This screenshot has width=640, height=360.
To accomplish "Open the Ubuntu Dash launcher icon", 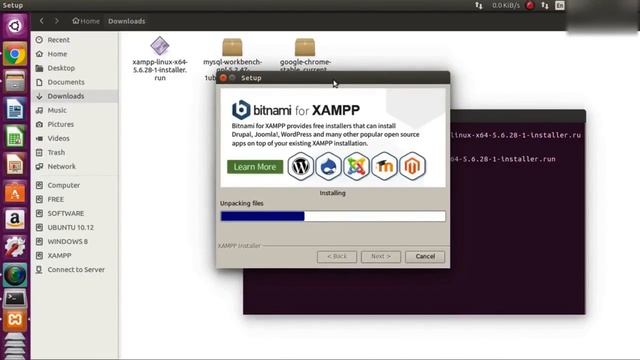I will coord(15,26).
